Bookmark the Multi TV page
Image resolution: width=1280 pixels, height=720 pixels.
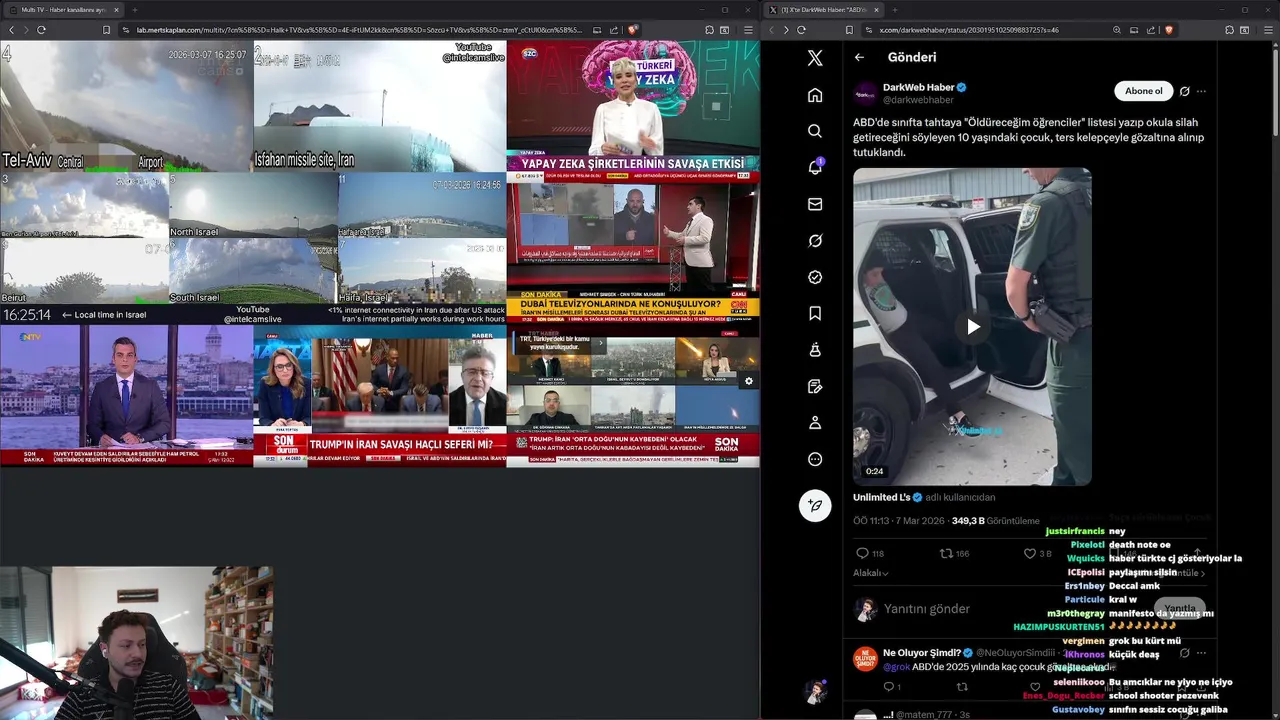[x=106, y=30]
